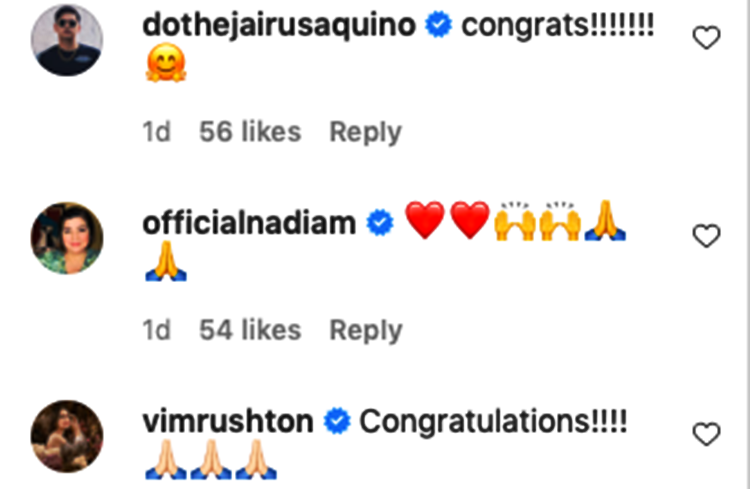Image resolution: width=750 pixels, height=489 pixels.
Task: Like vimrushton's Congratulations comment via heart icon
Action: pyautogui.click(x=706, y=434)
